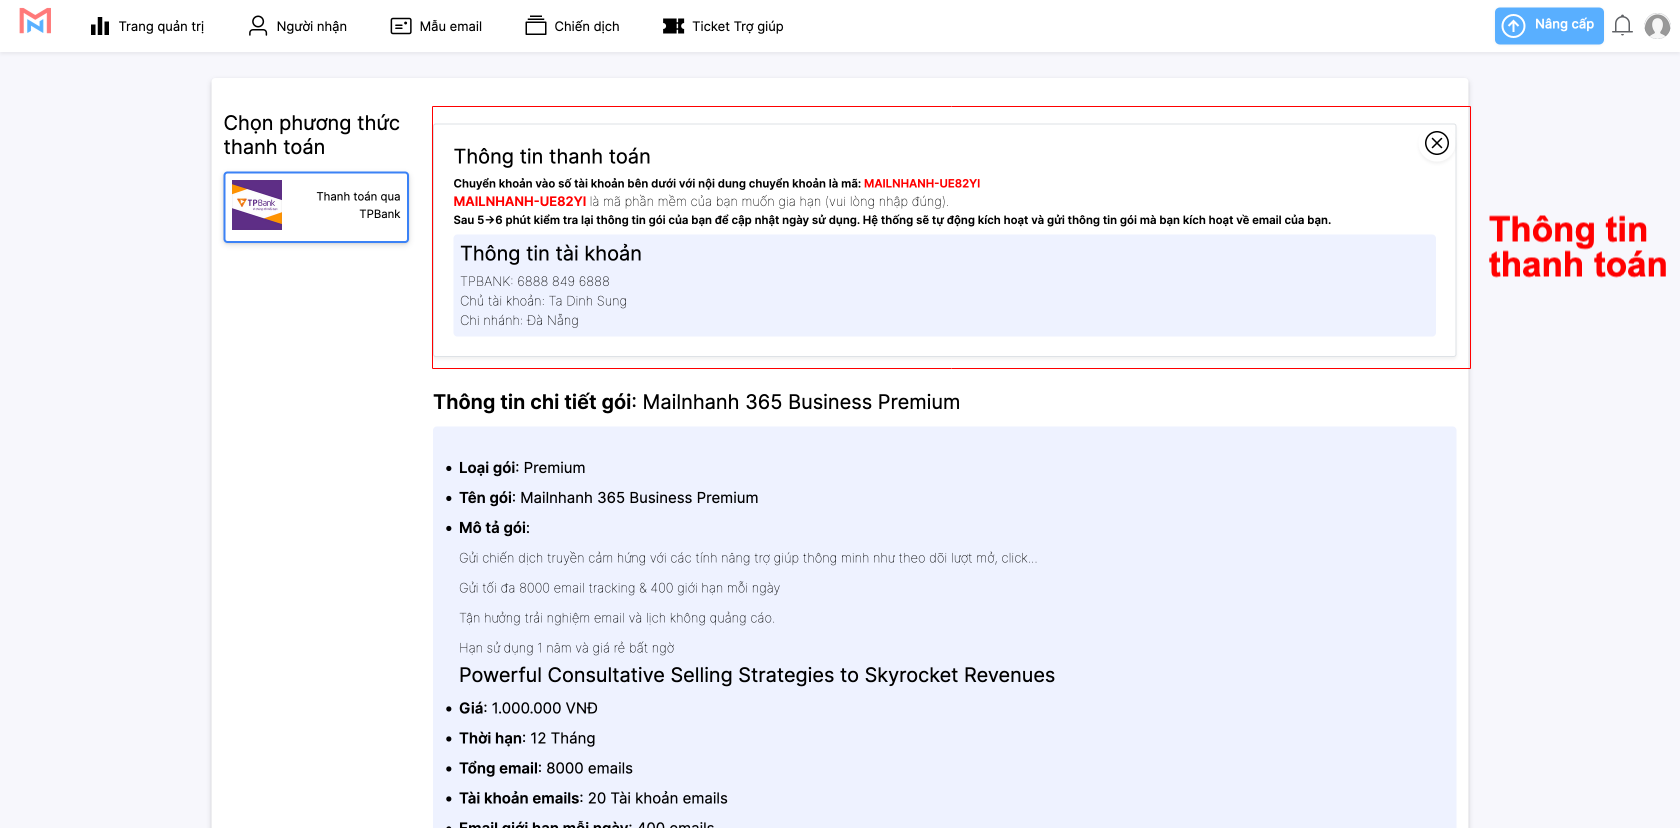Open the notification bell
Screen dimensions: 1680x828
coord(1622,26)
